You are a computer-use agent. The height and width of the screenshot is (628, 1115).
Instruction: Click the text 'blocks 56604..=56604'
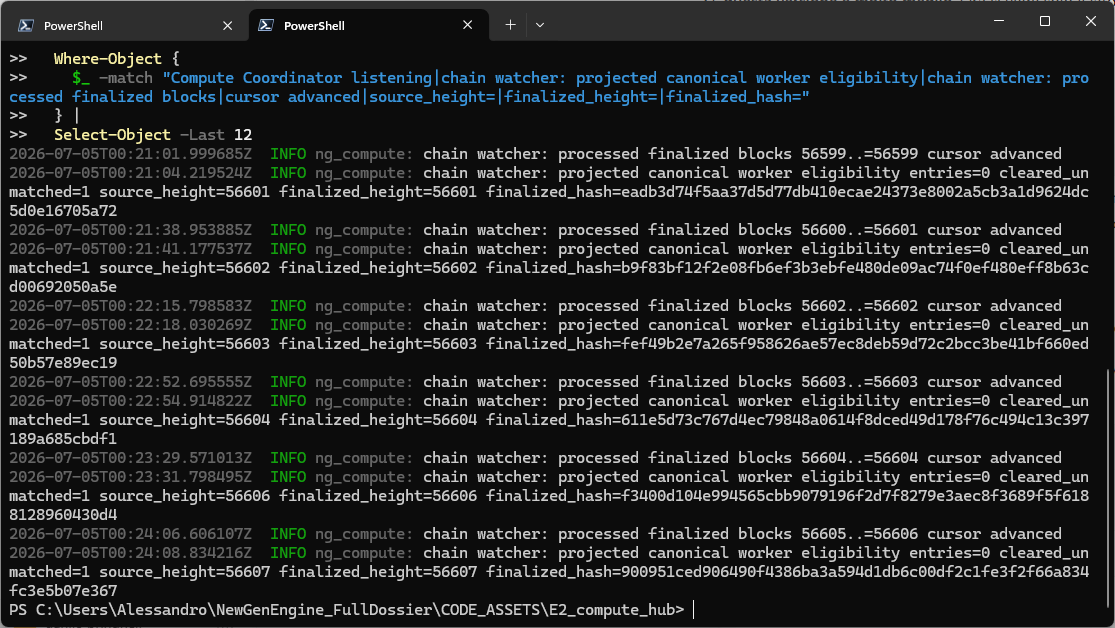(x=828, y=458)
